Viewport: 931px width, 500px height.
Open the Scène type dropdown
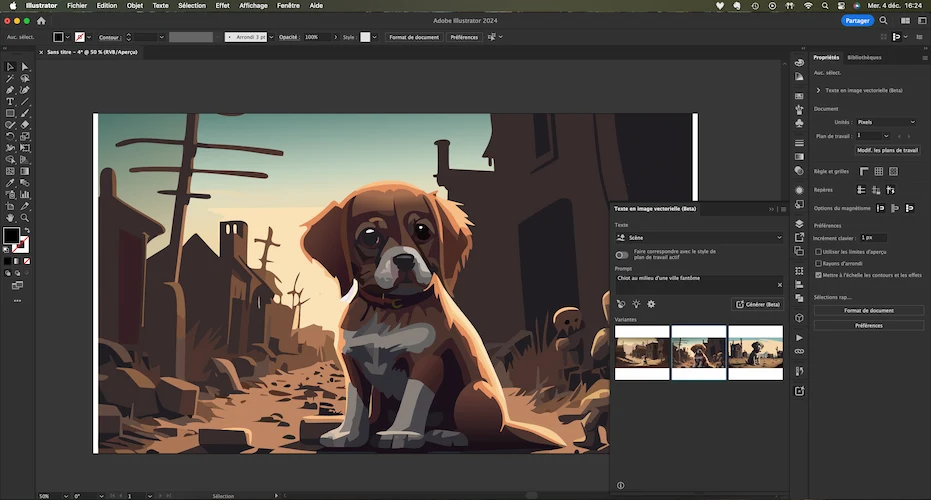(x=699, y=238)
